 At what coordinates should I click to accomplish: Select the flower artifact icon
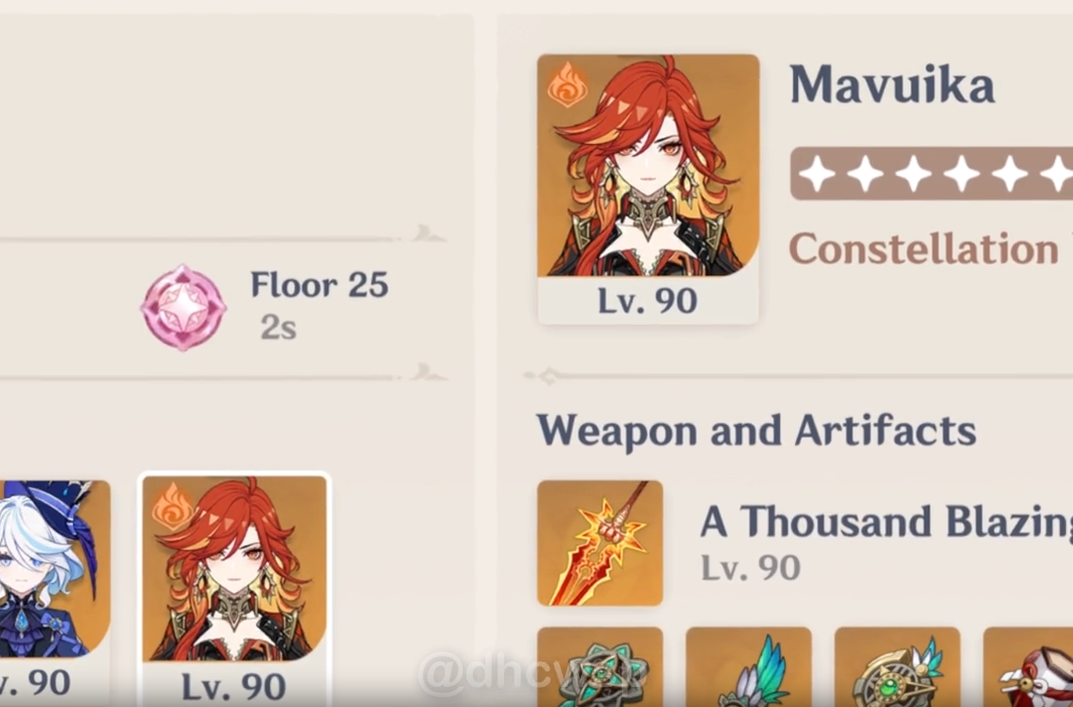(x=600, y=667)
